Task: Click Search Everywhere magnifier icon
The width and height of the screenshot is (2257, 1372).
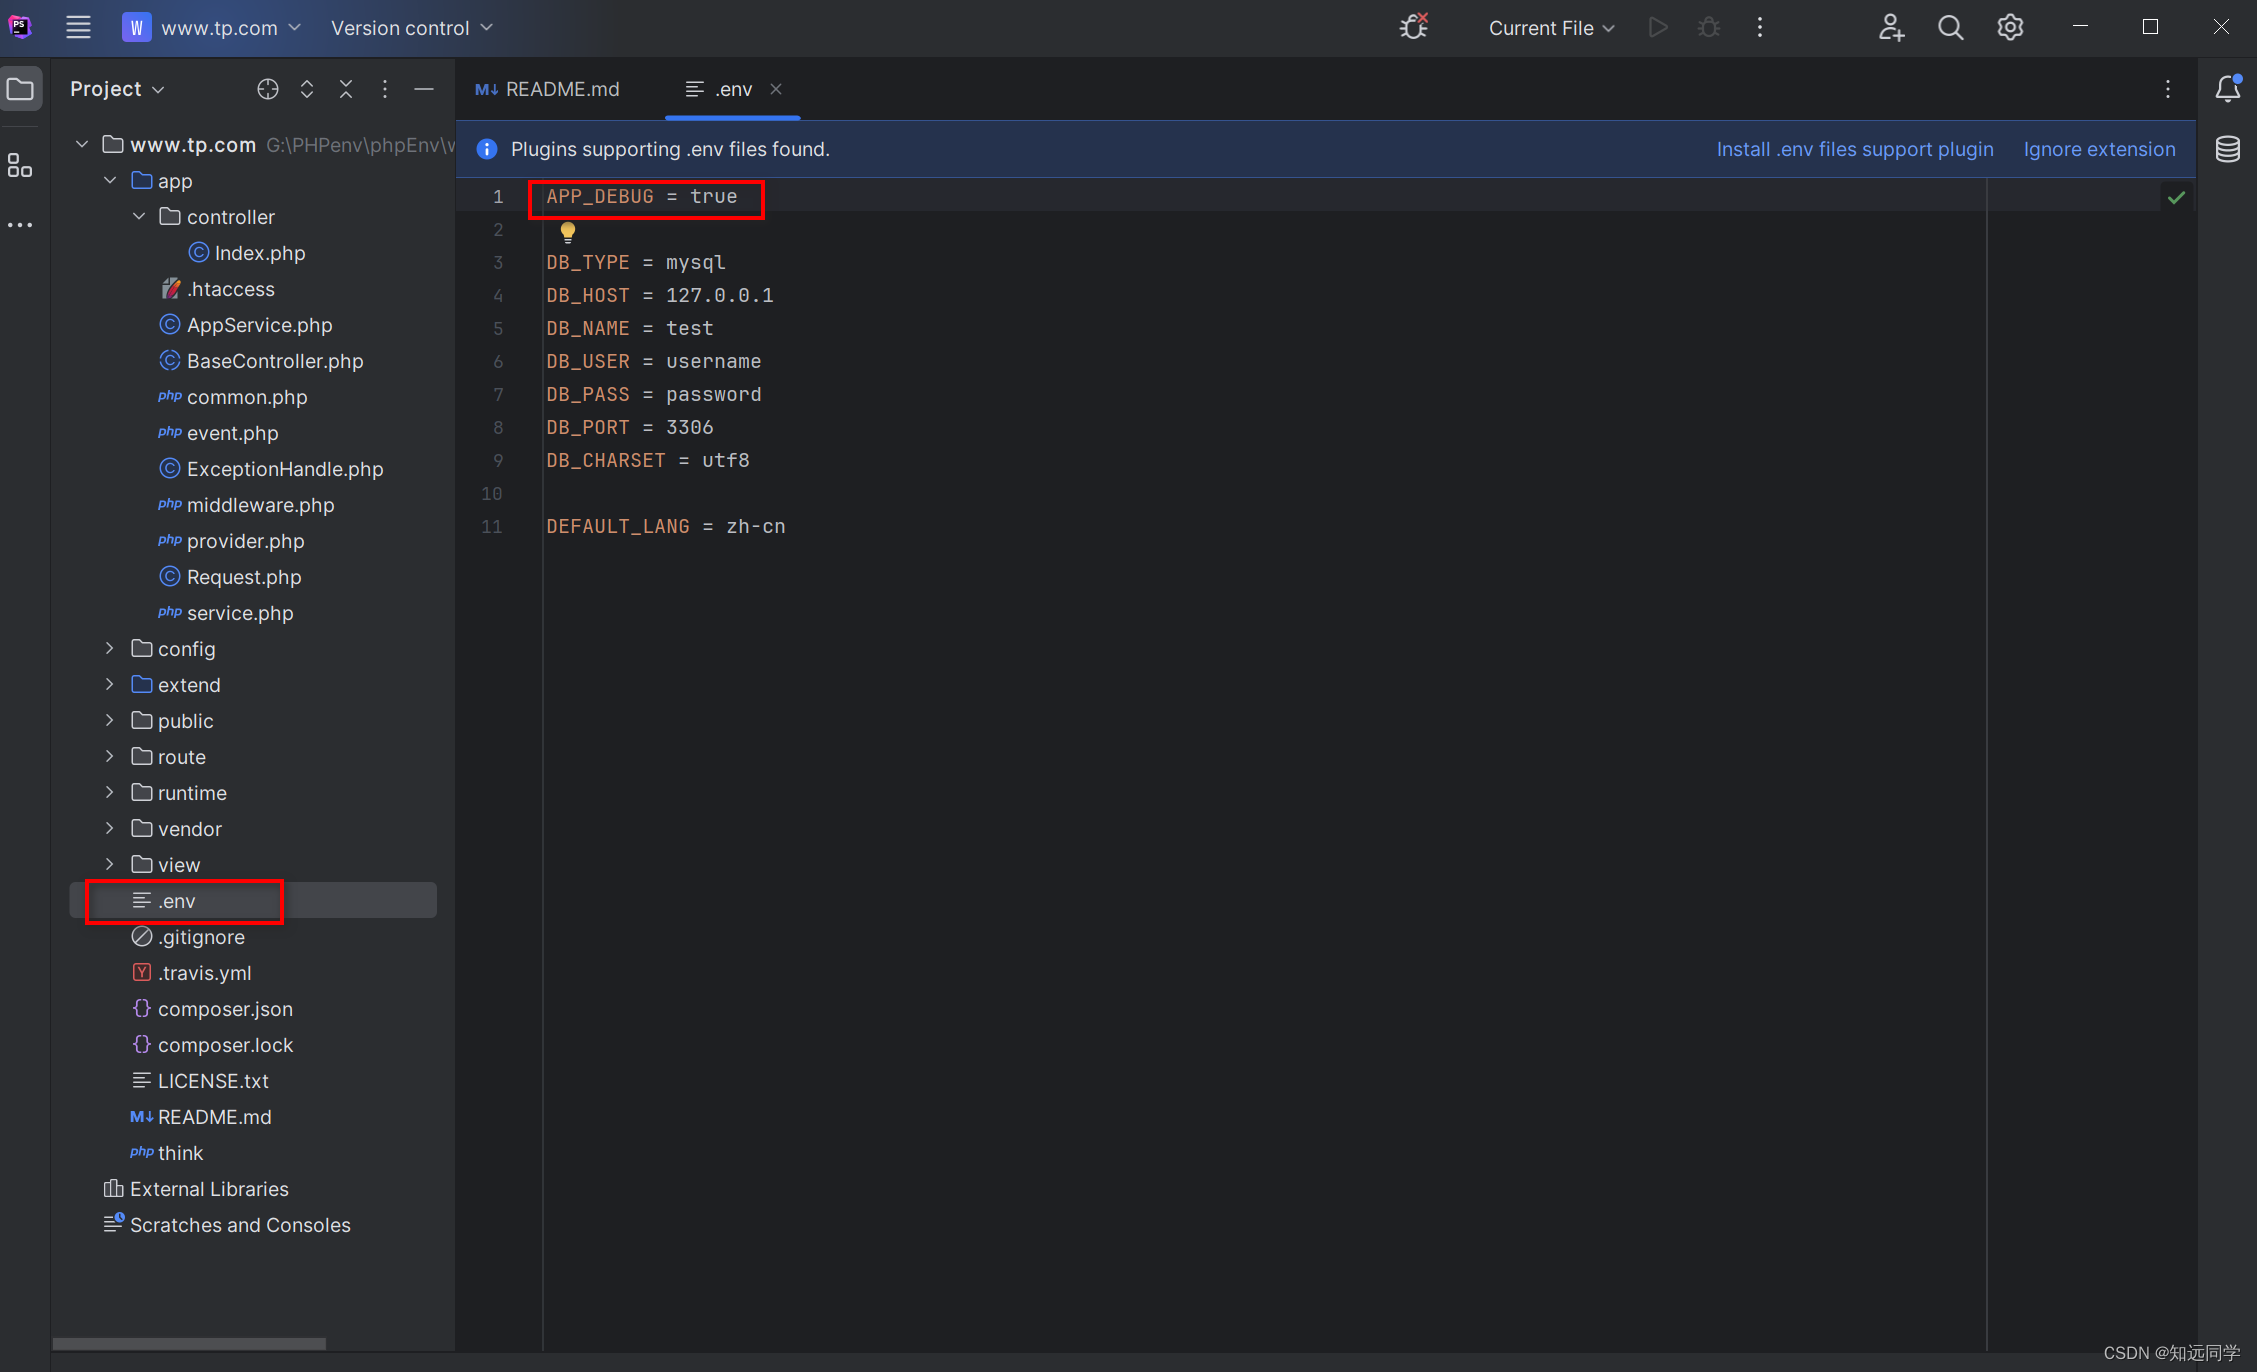Action: 1950,28
